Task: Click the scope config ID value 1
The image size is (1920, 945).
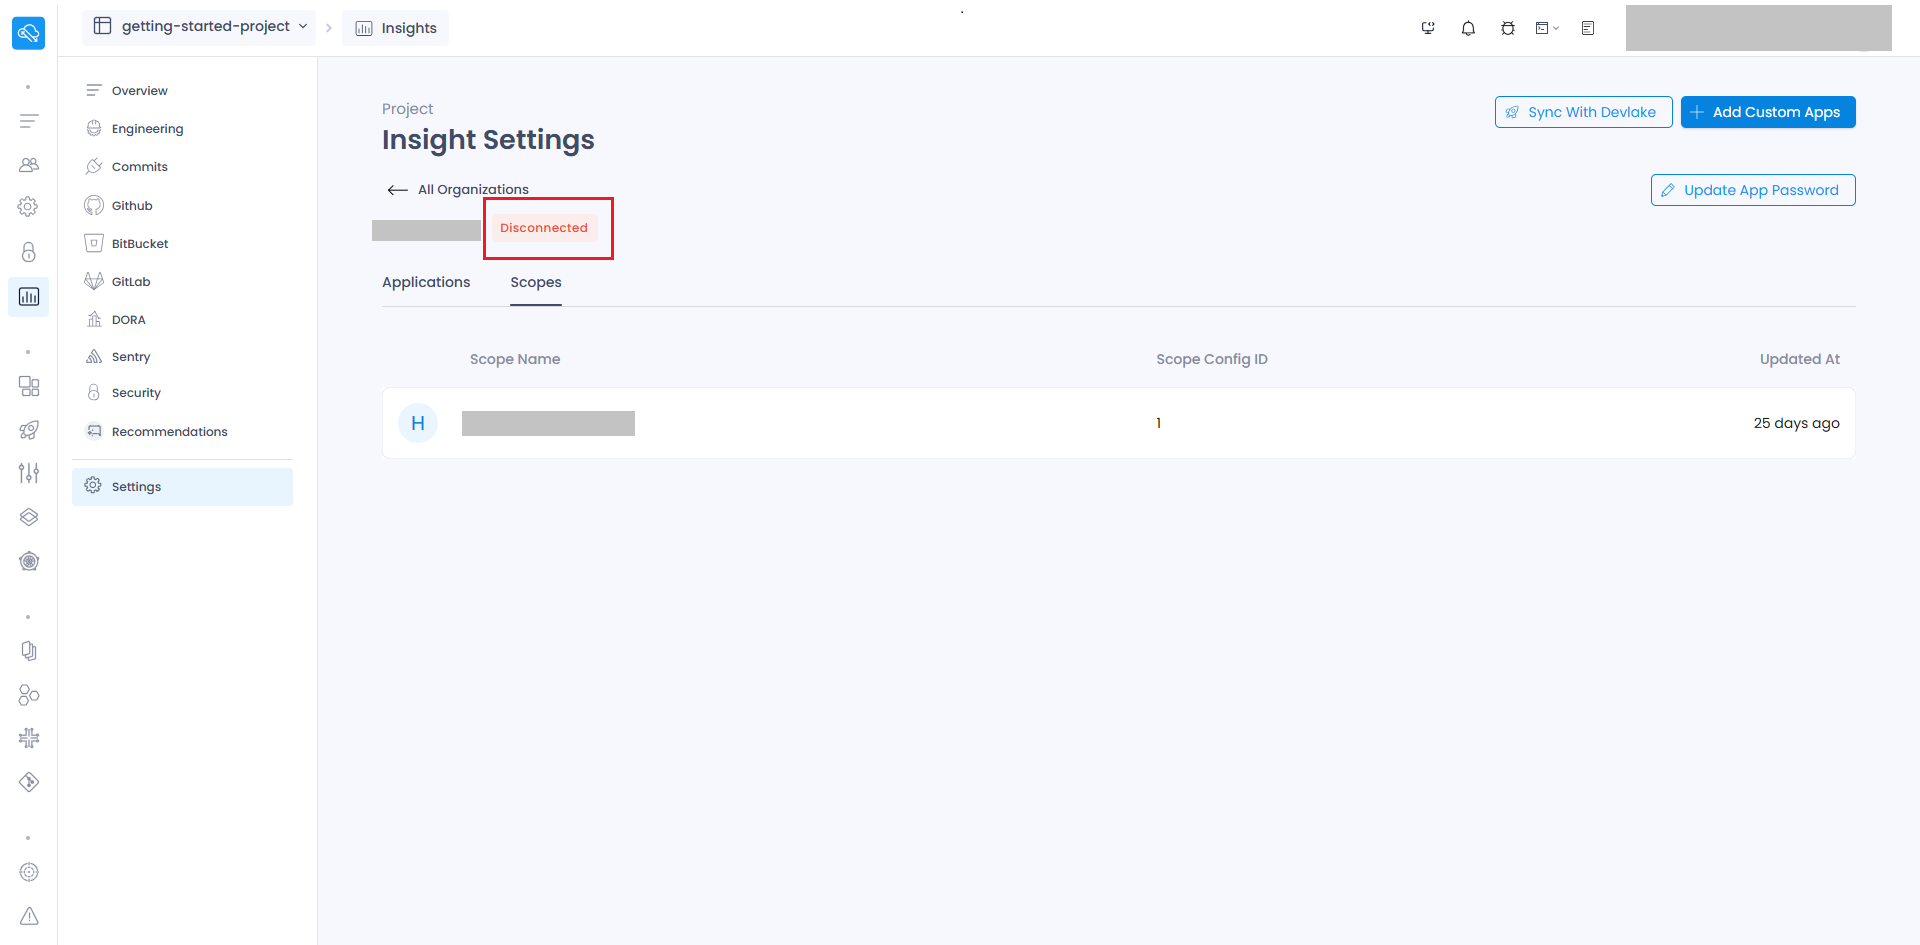Action: pos(1158,423)
